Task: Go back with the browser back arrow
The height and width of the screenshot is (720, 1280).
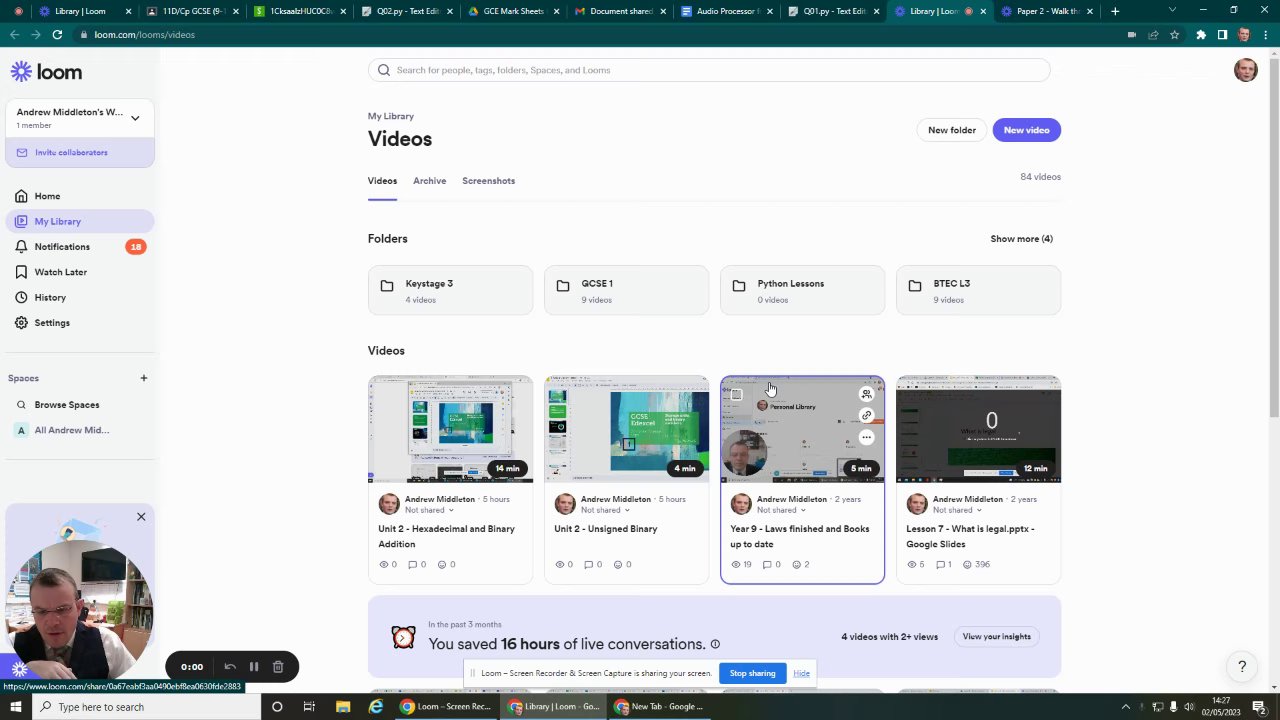Action: coord(14,34)
